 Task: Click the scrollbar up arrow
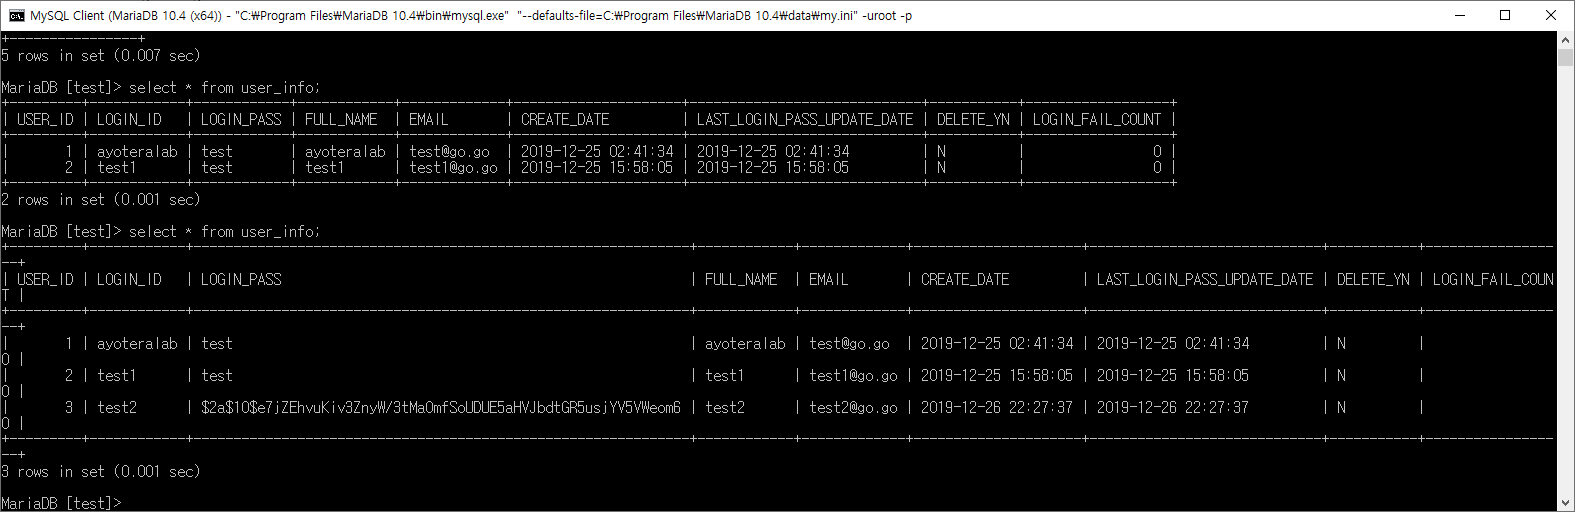[1566, 39]
